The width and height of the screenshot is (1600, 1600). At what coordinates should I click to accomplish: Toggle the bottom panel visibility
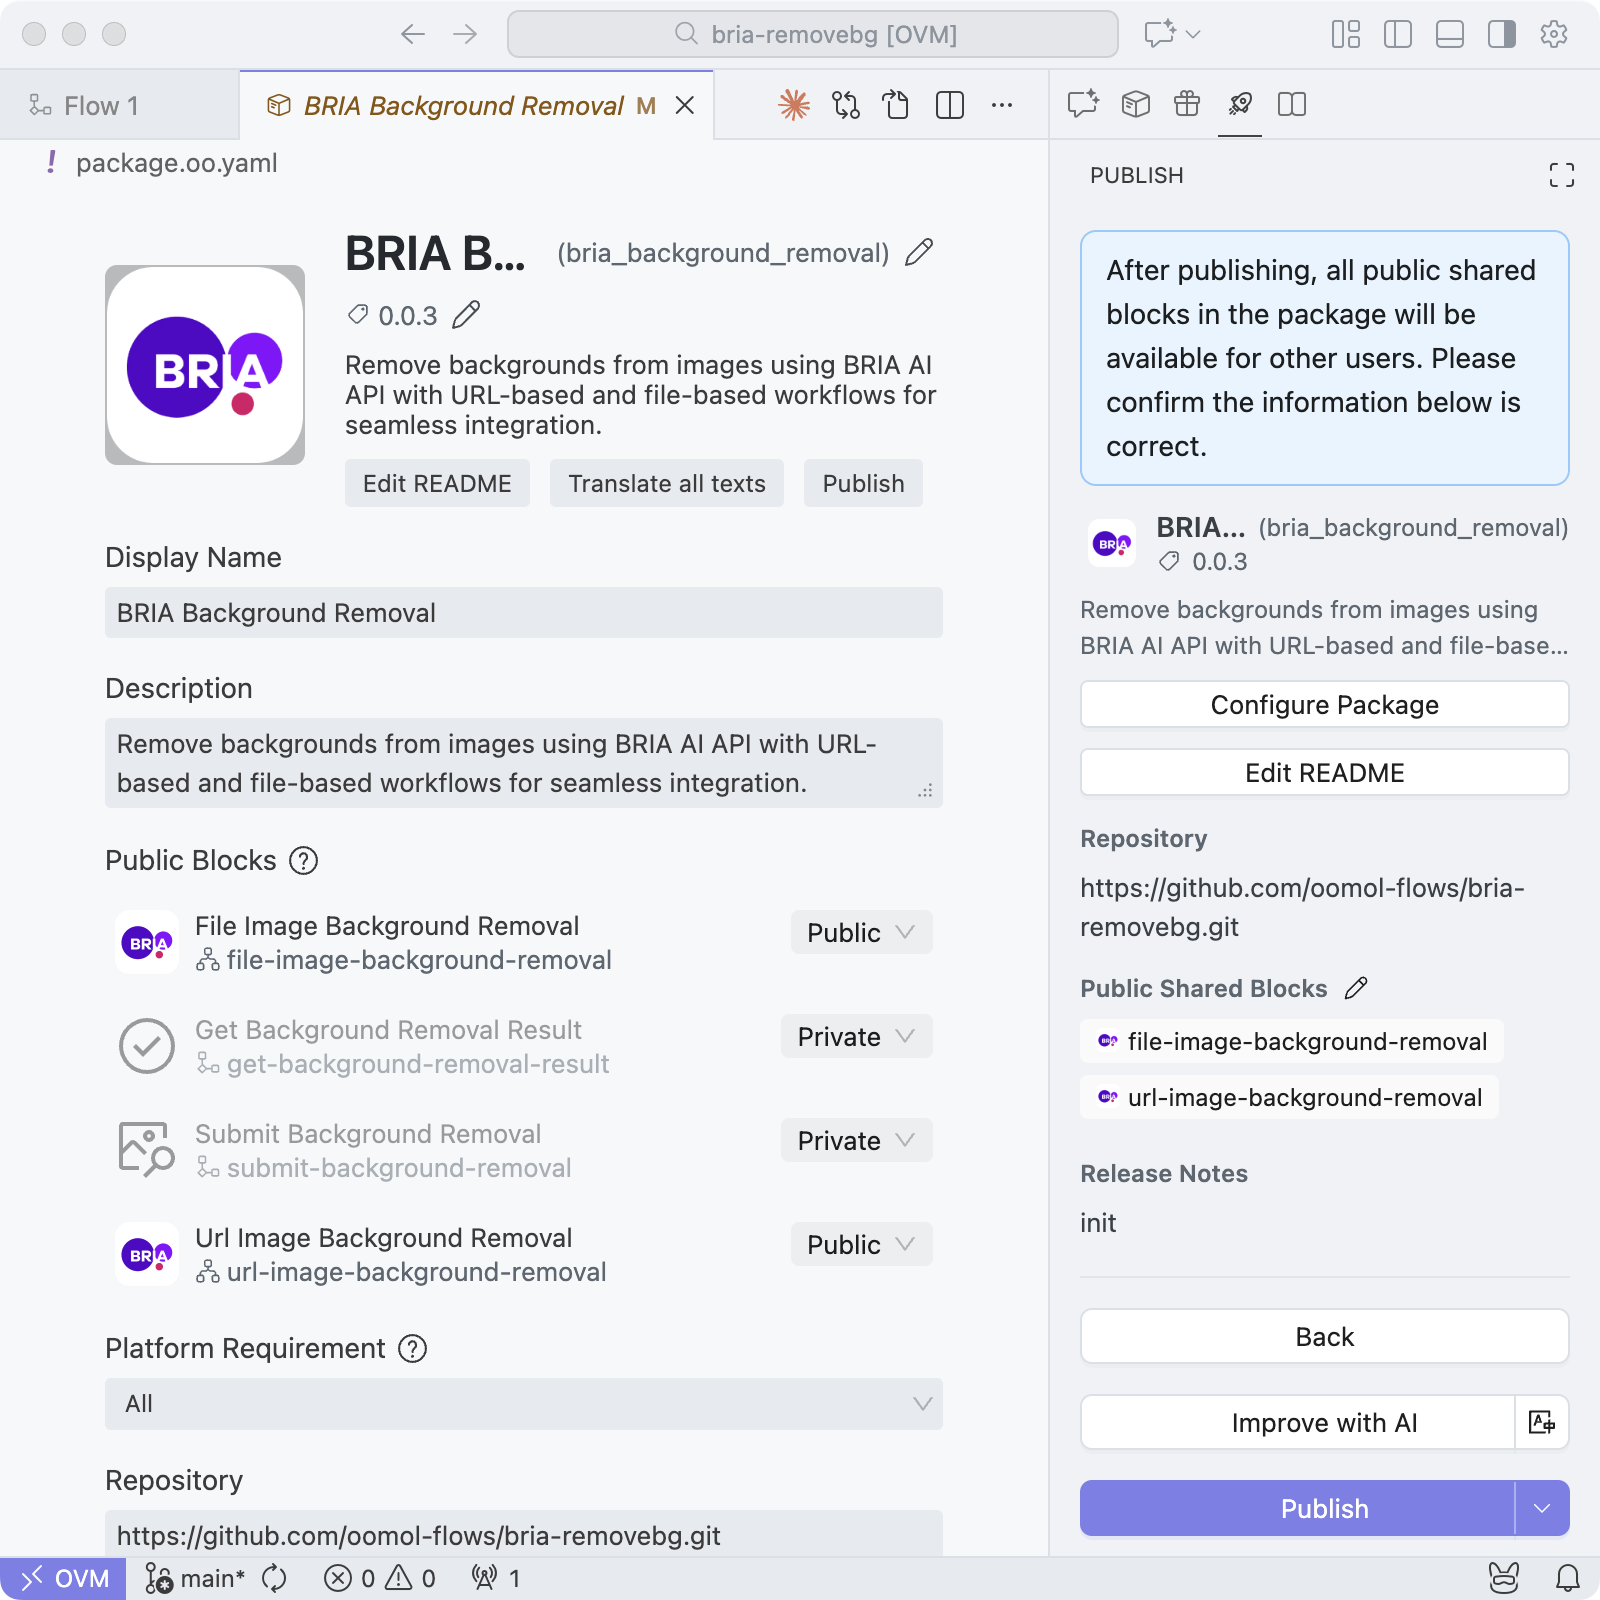coord(1449,35)
